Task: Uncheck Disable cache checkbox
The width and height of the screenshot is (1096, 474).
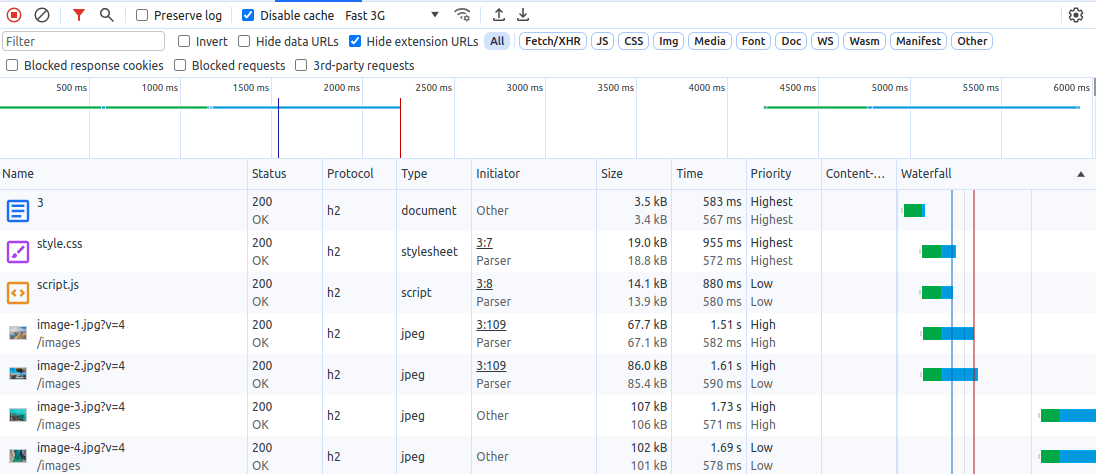Action: [248, 15]
